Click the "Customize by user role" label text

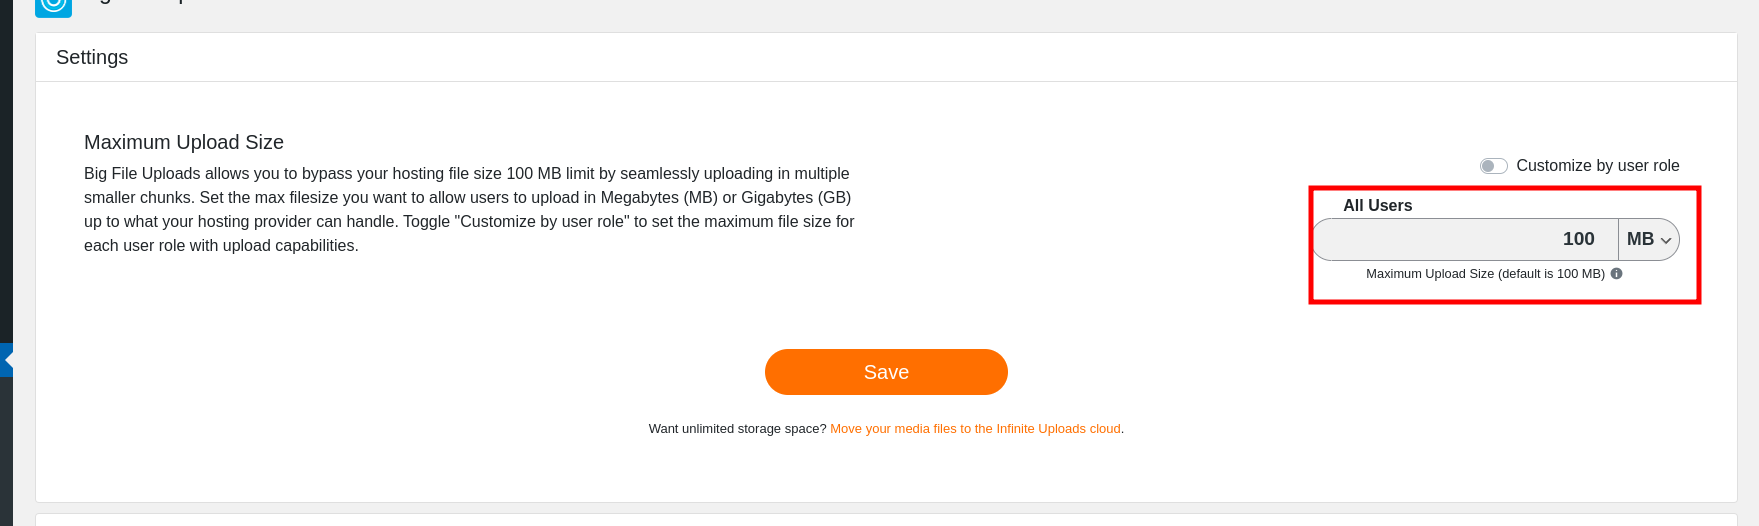point(1597,166)
